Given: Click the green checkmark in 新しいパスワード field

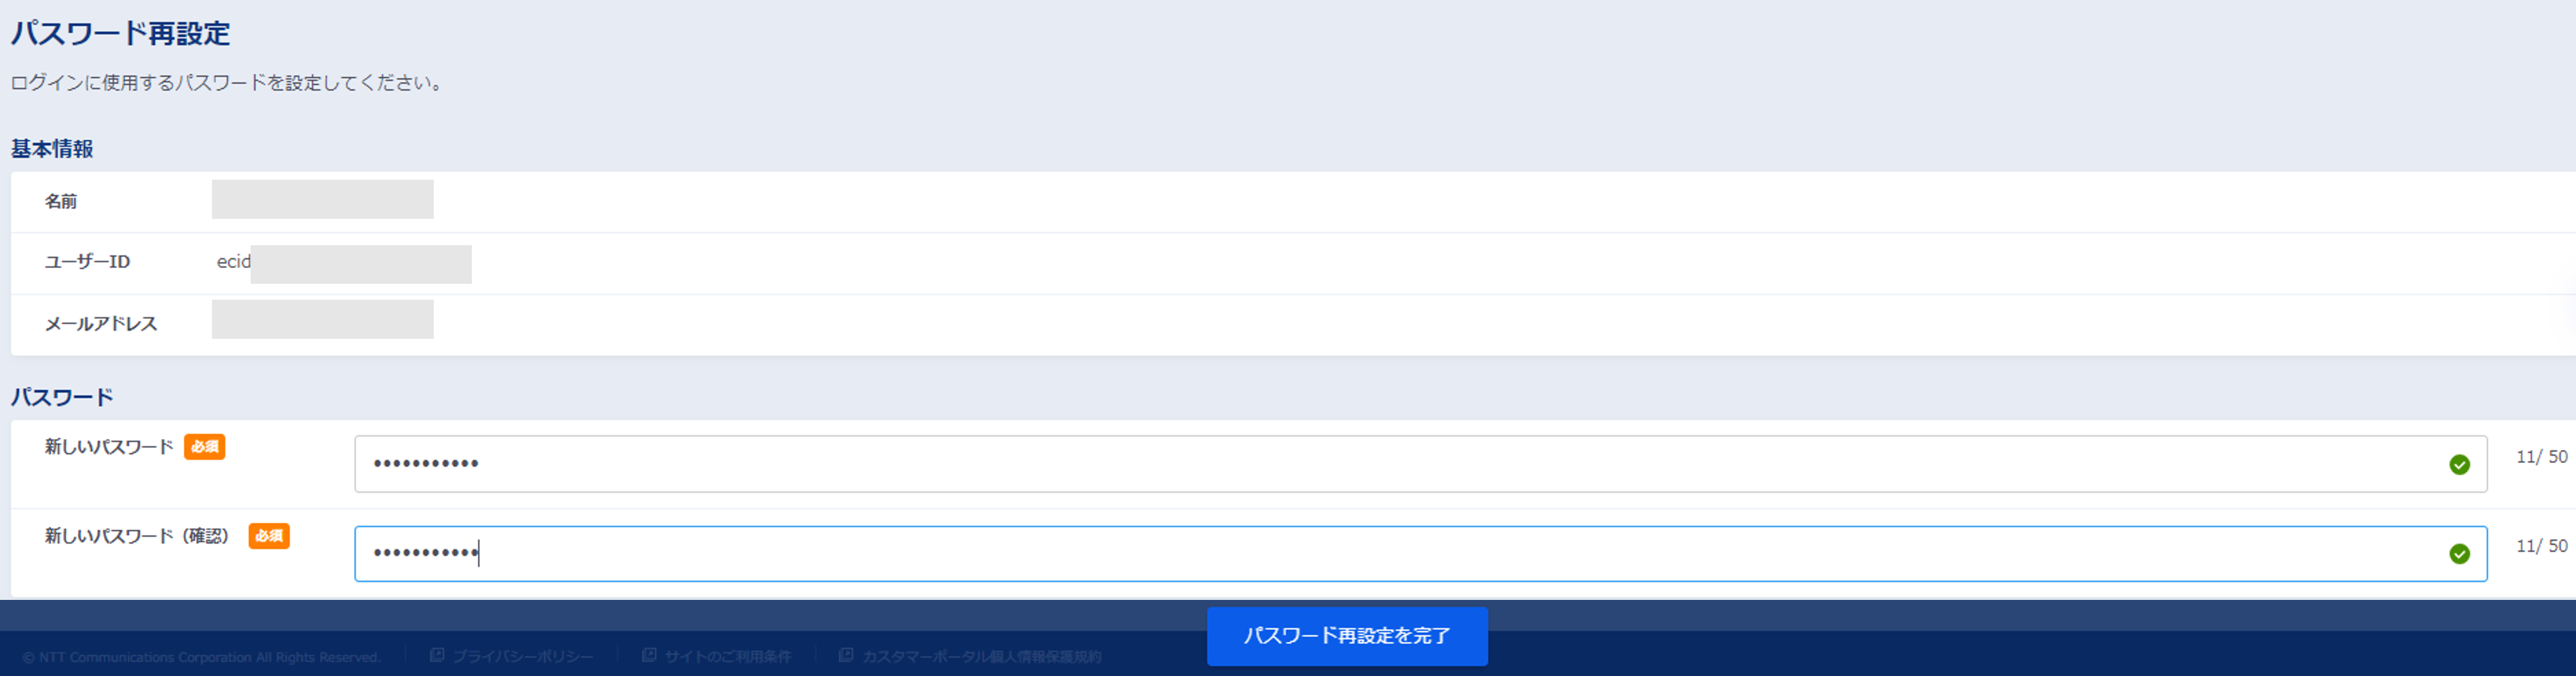Looking at the screenshot, I should pos(2459,464).
